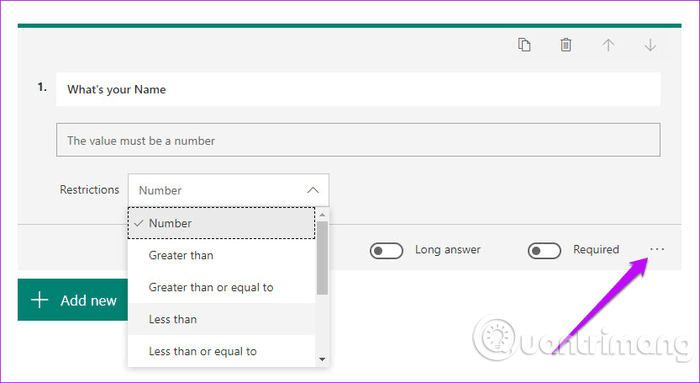Choose Greater than or equal to

click(x=221, y=287)
